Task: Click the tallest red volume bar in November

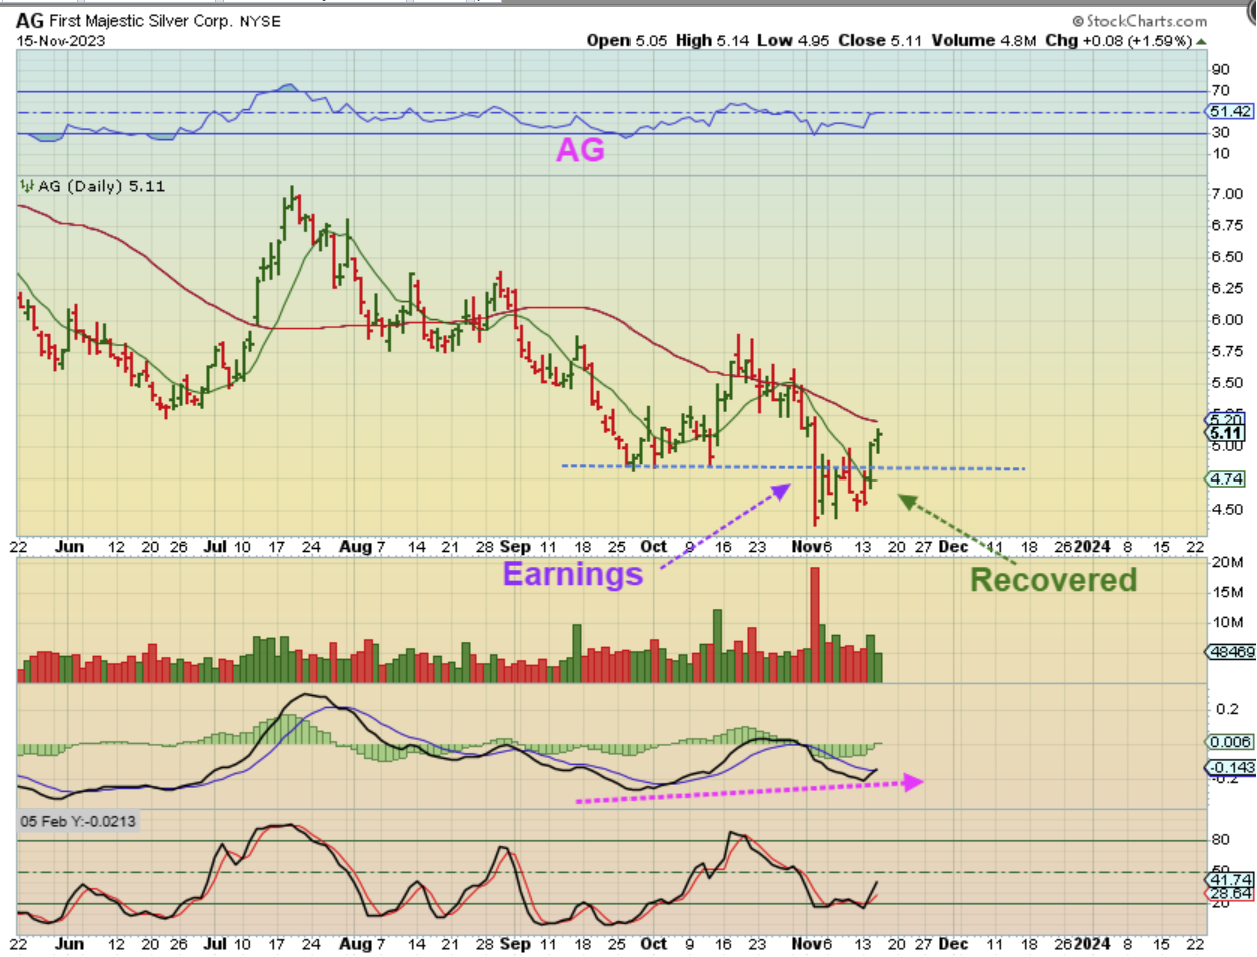Action: click(x=815, y=625)
